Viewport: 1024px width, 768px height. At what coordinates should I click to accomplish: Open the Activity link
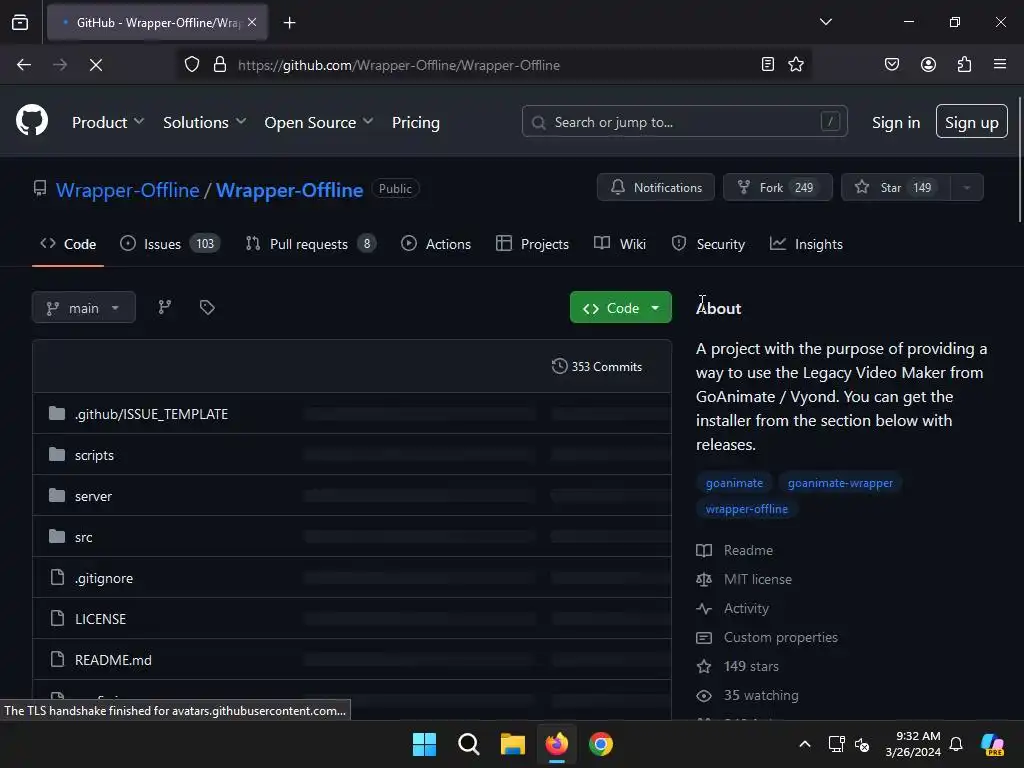733,609
